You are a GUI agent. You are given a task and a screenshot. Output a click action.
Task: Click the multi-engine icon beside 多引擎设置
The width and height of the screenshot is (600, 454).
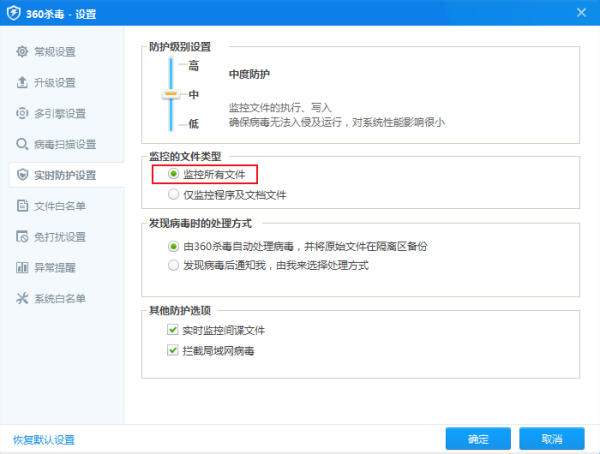22,113
